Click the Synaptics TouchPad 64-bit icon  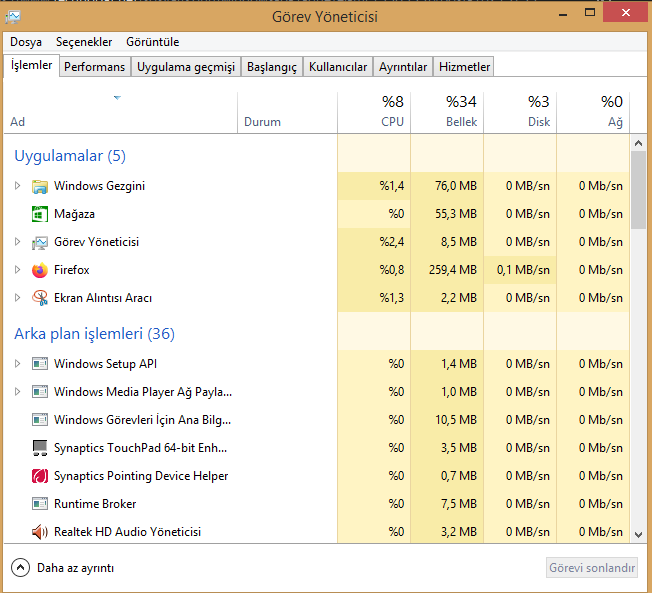click(x=40, y=448)
